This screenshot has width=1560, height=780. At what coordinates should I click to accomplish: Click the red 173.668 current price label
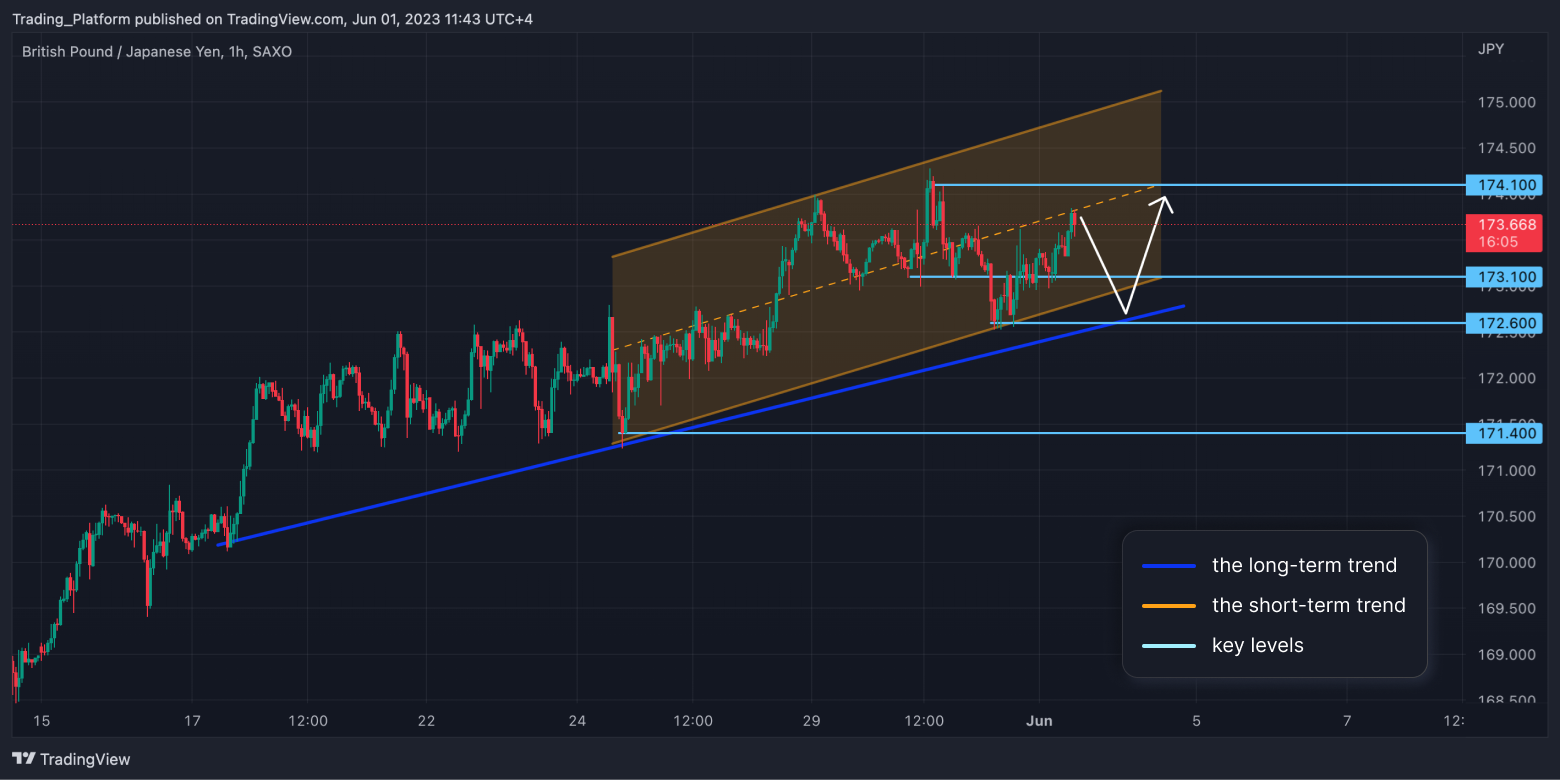click(1504, 232)
